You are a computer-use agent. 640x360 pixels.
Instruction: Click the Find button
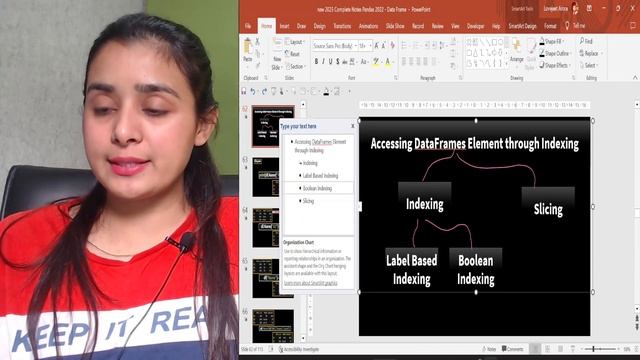[x=586, y=42]
